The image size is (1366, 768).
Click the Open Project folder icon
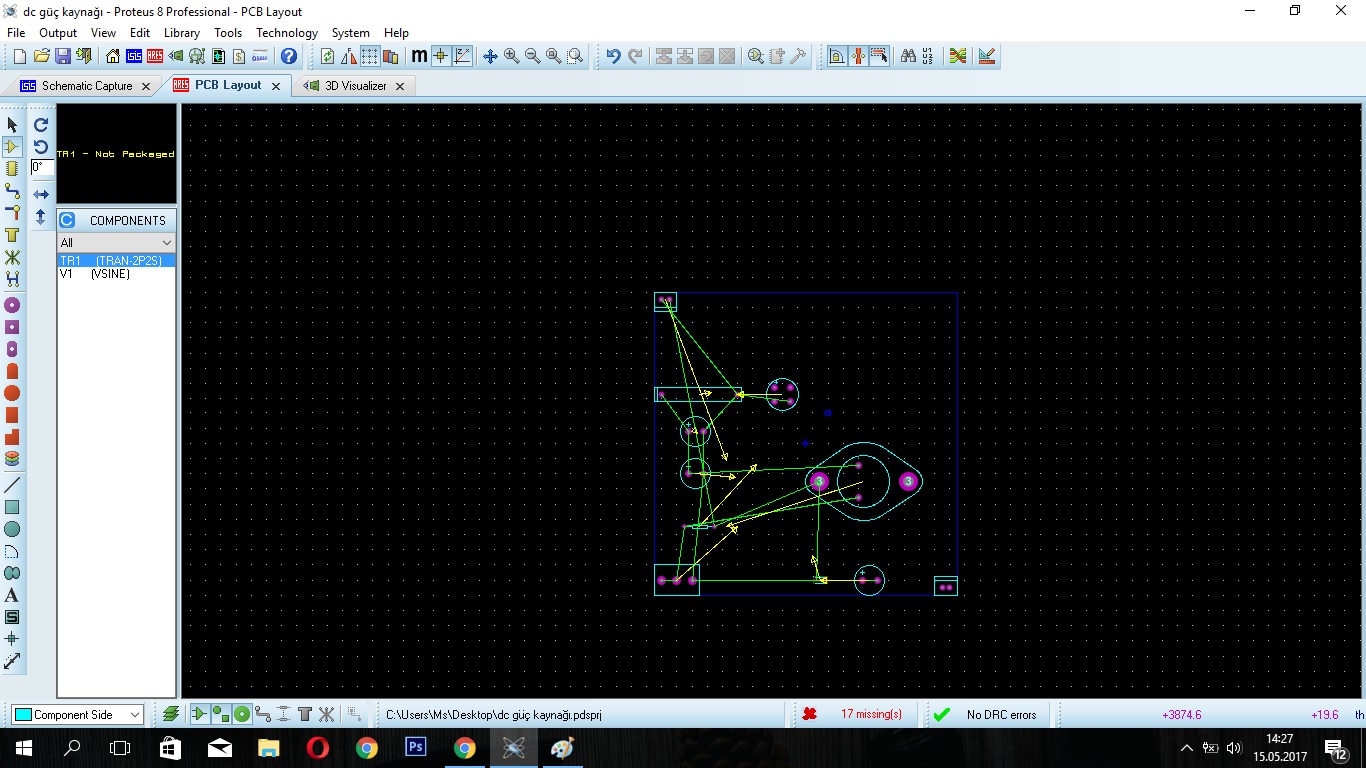point(41,56)
